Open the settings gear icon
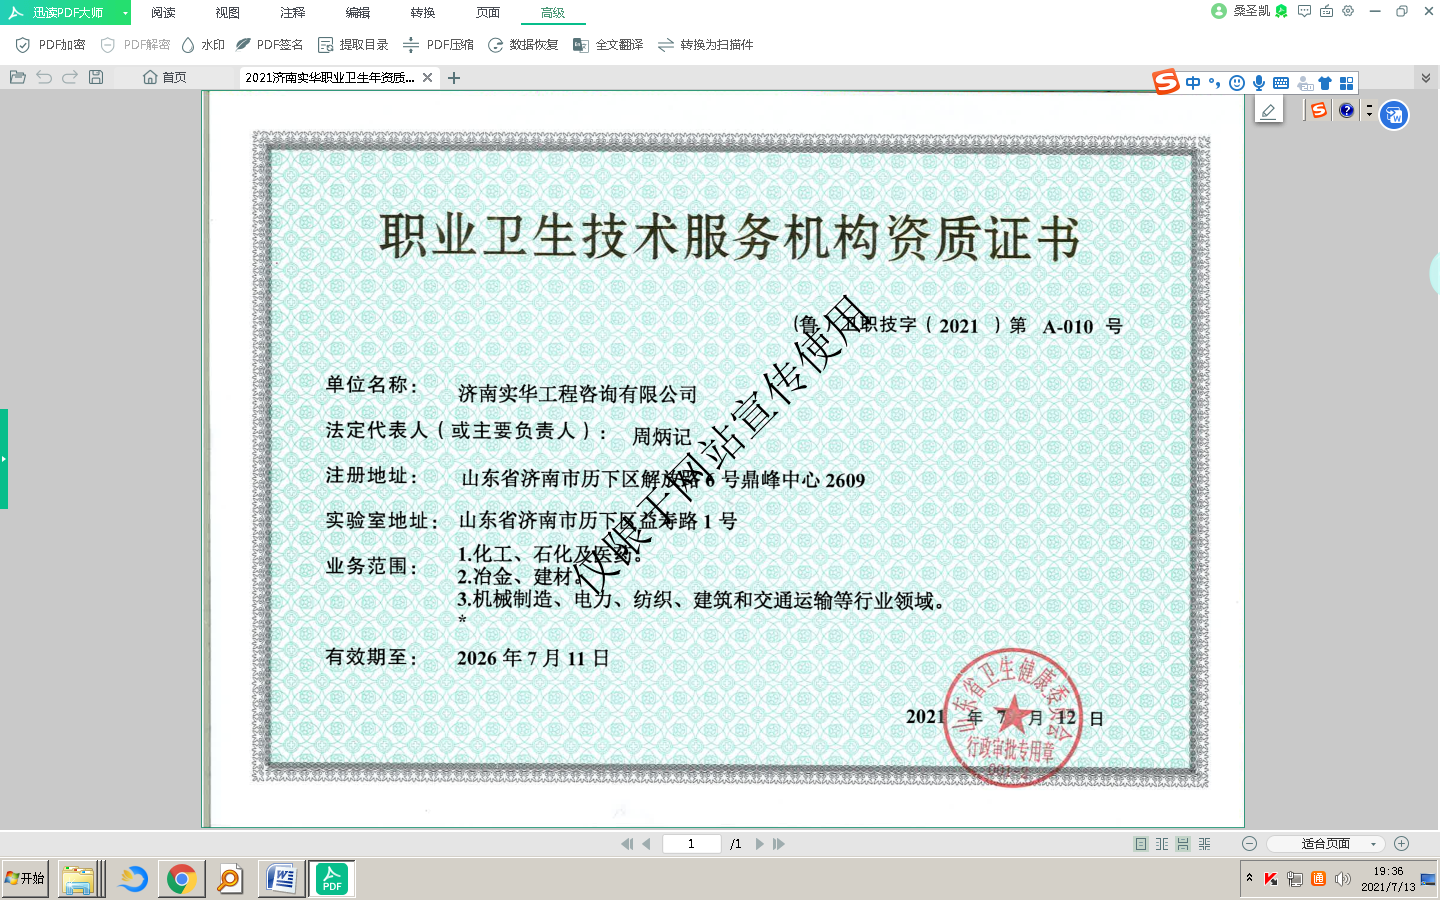 point(1348,11)
